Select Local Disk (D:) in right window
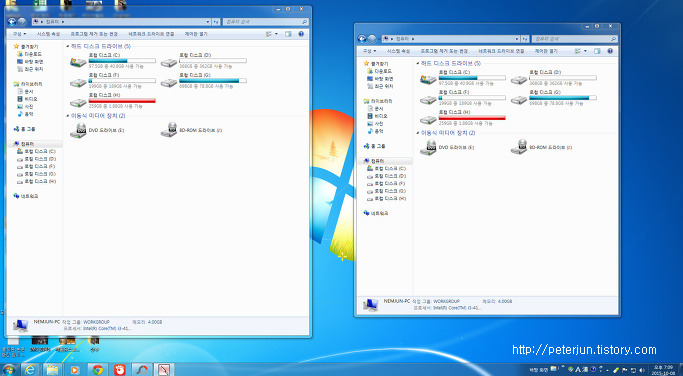The image size is (683, 376). 554,78
